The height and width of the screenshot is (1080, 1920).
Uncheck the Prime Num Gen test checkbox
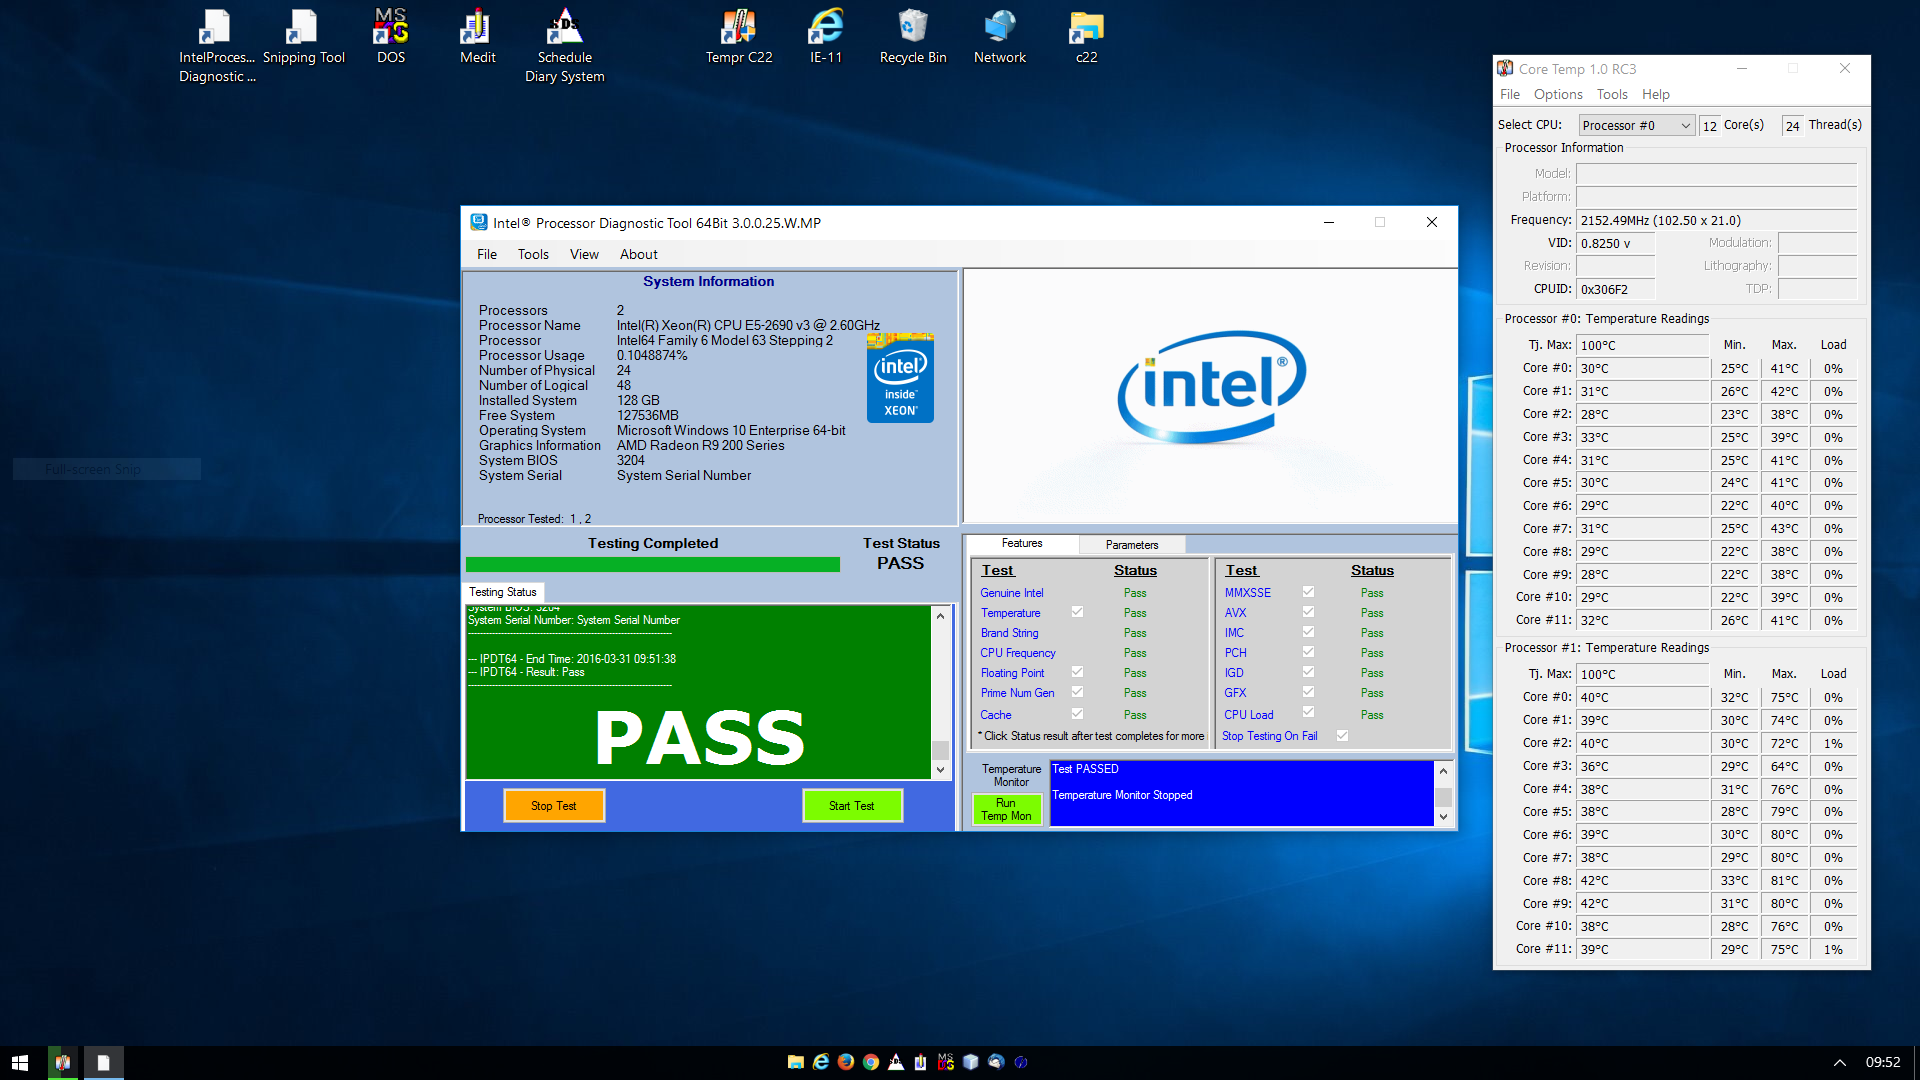tap(1077, 692)
